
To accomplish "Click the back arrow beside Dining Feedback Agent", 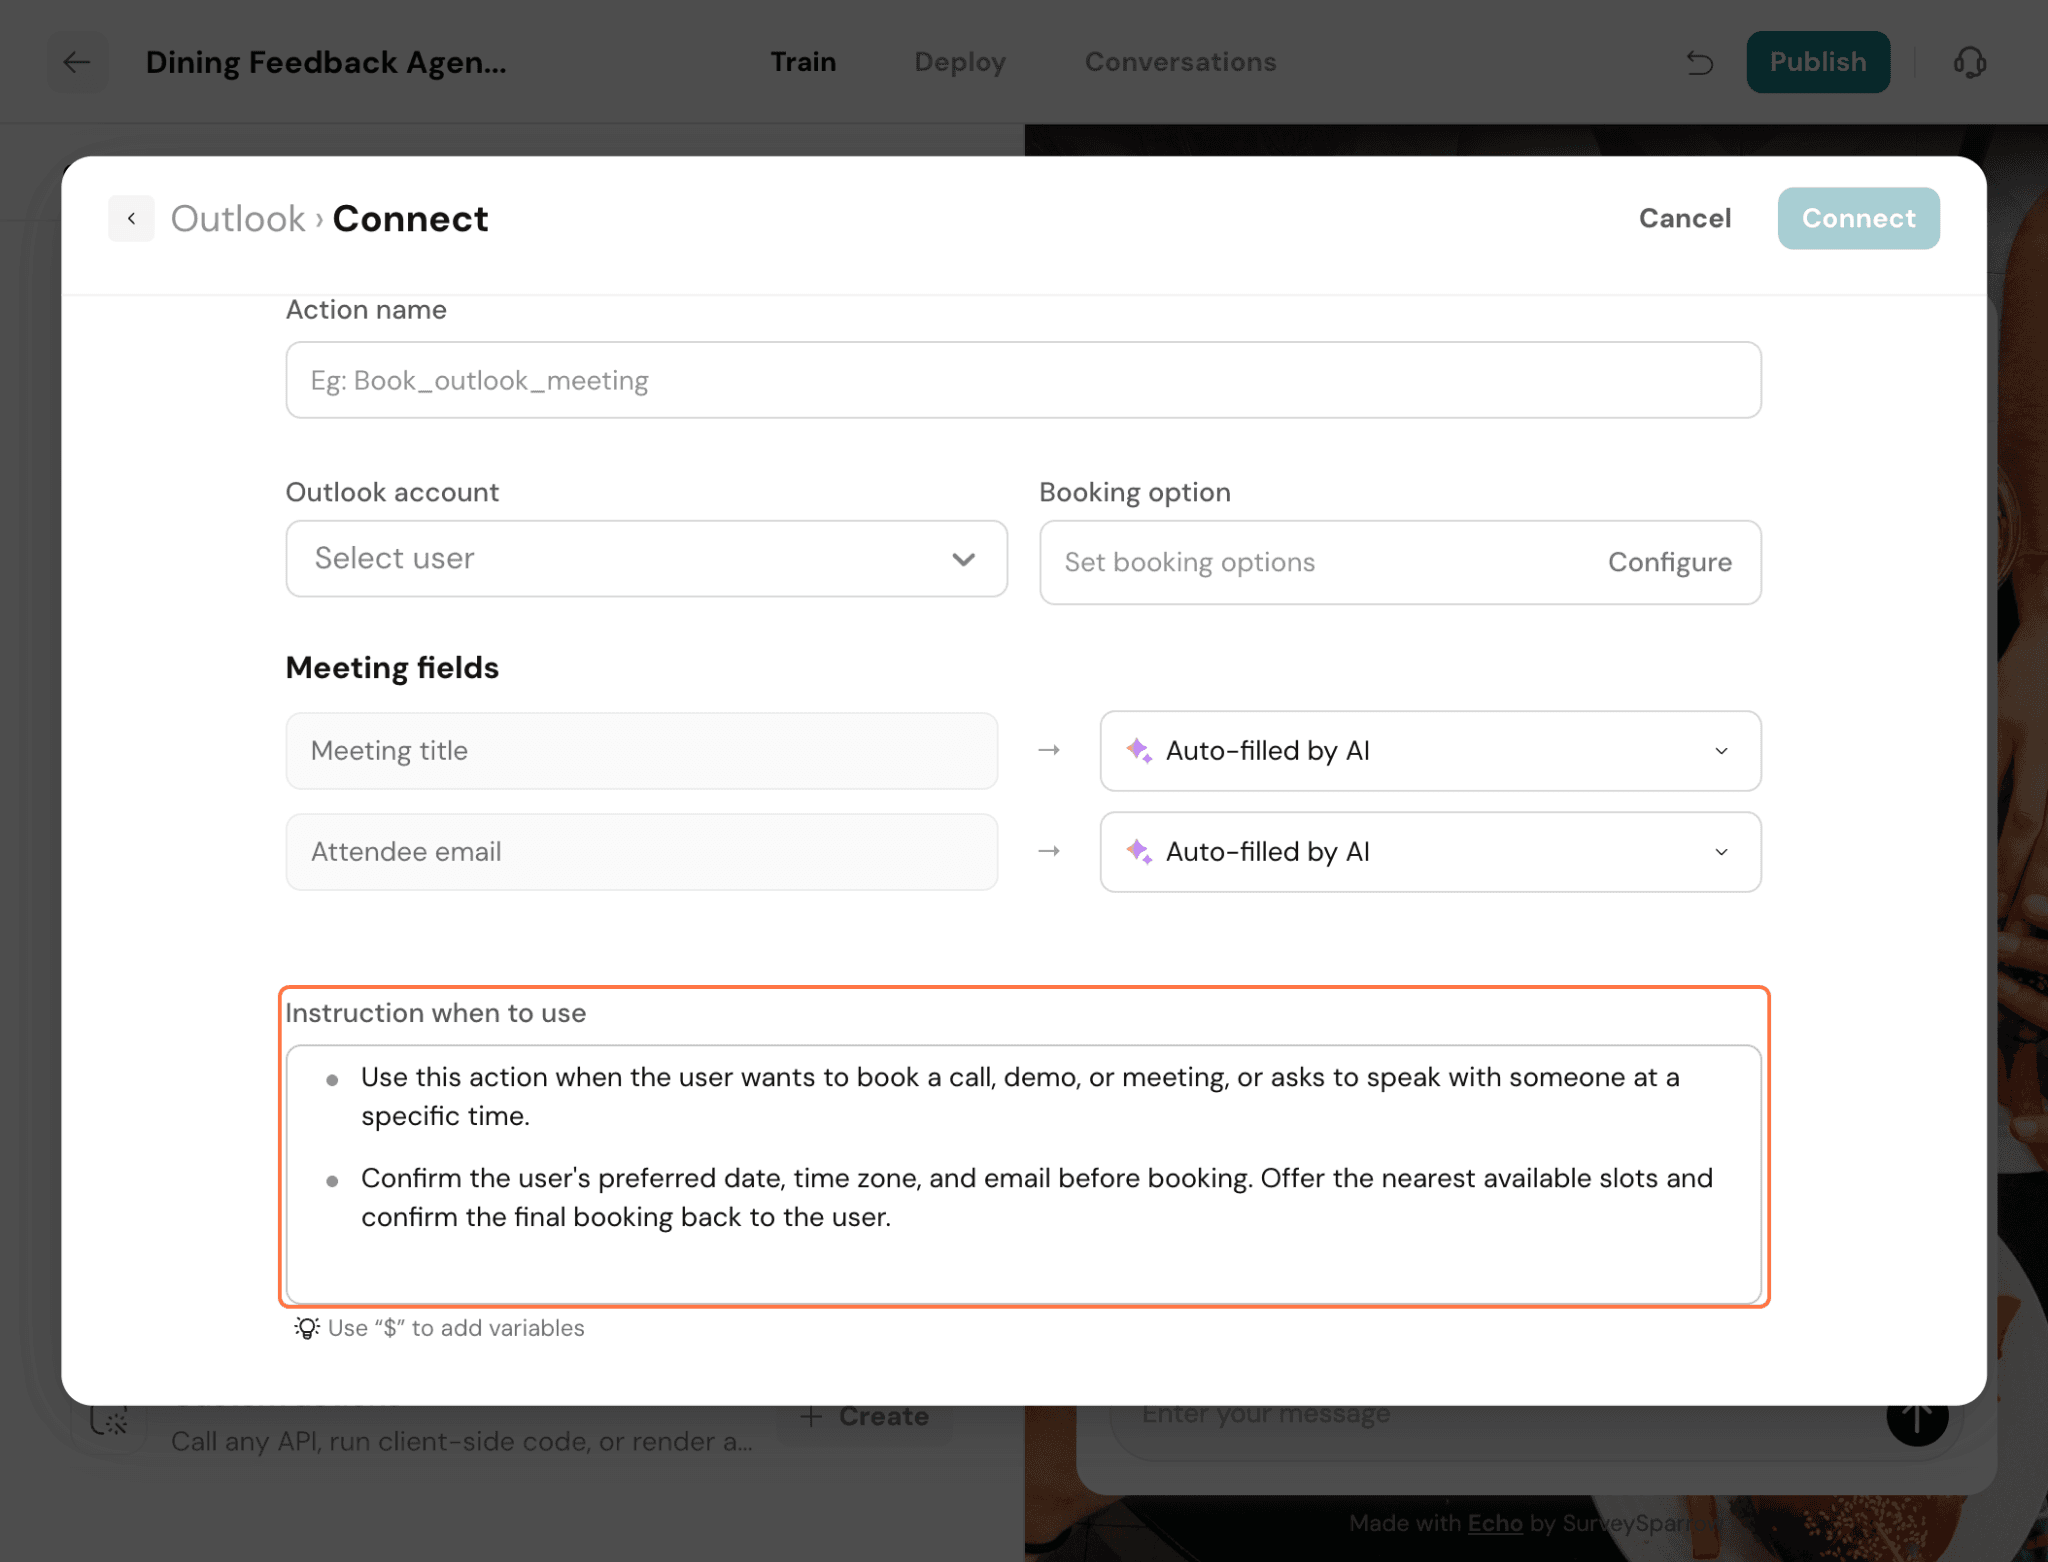I will pos(77,62).
